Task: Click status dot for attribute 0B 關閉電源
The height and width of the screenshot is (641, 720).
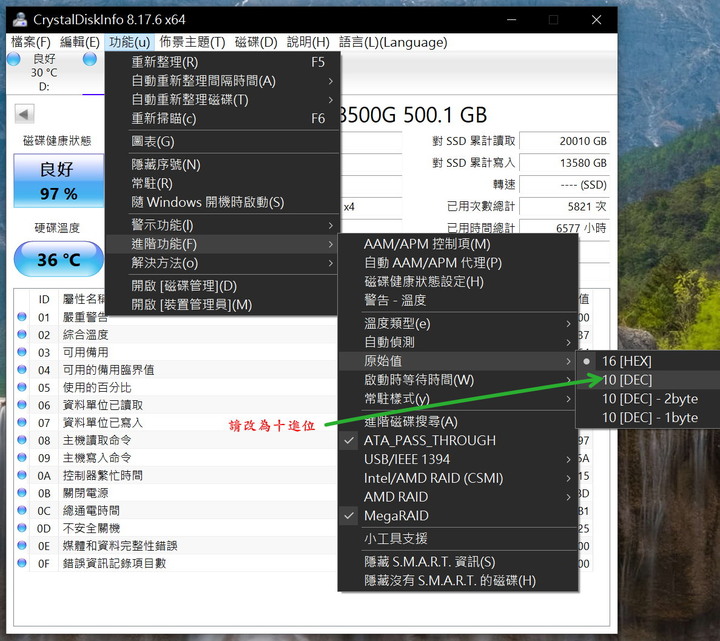Action: pyautogui.click(x=22, y=492)
